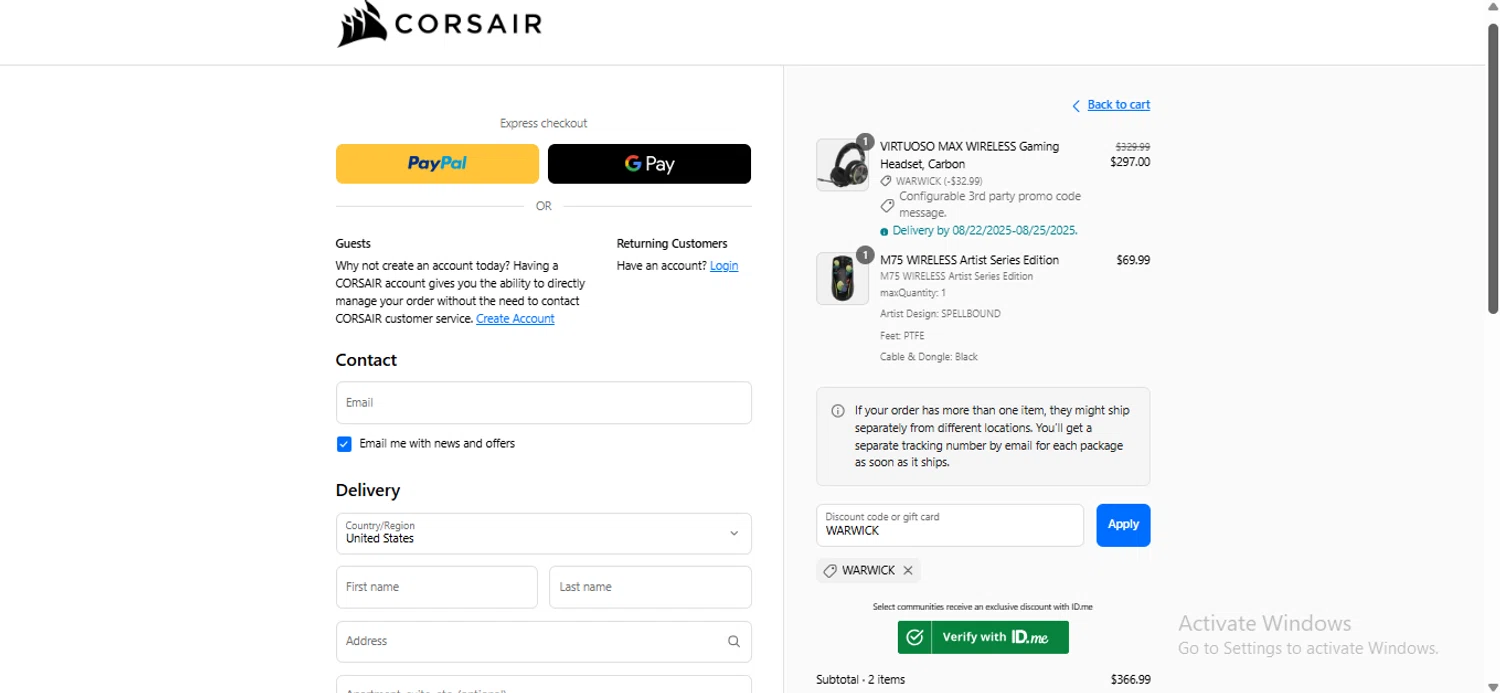This screenshot has width=1500, height=693.
Task: Click the Feet: PTFE text
Action: [x=902, y=336]
